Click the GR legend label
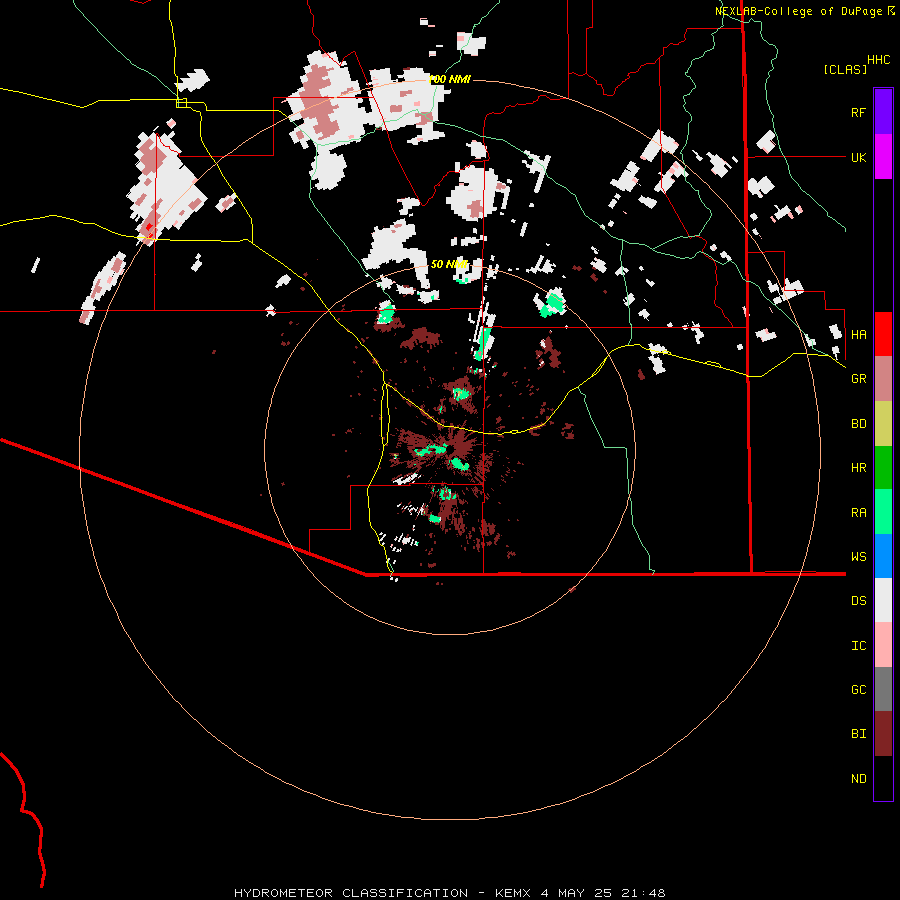This screenshot has height=900, width=900. pyautogui.click(x=858, y=379)
